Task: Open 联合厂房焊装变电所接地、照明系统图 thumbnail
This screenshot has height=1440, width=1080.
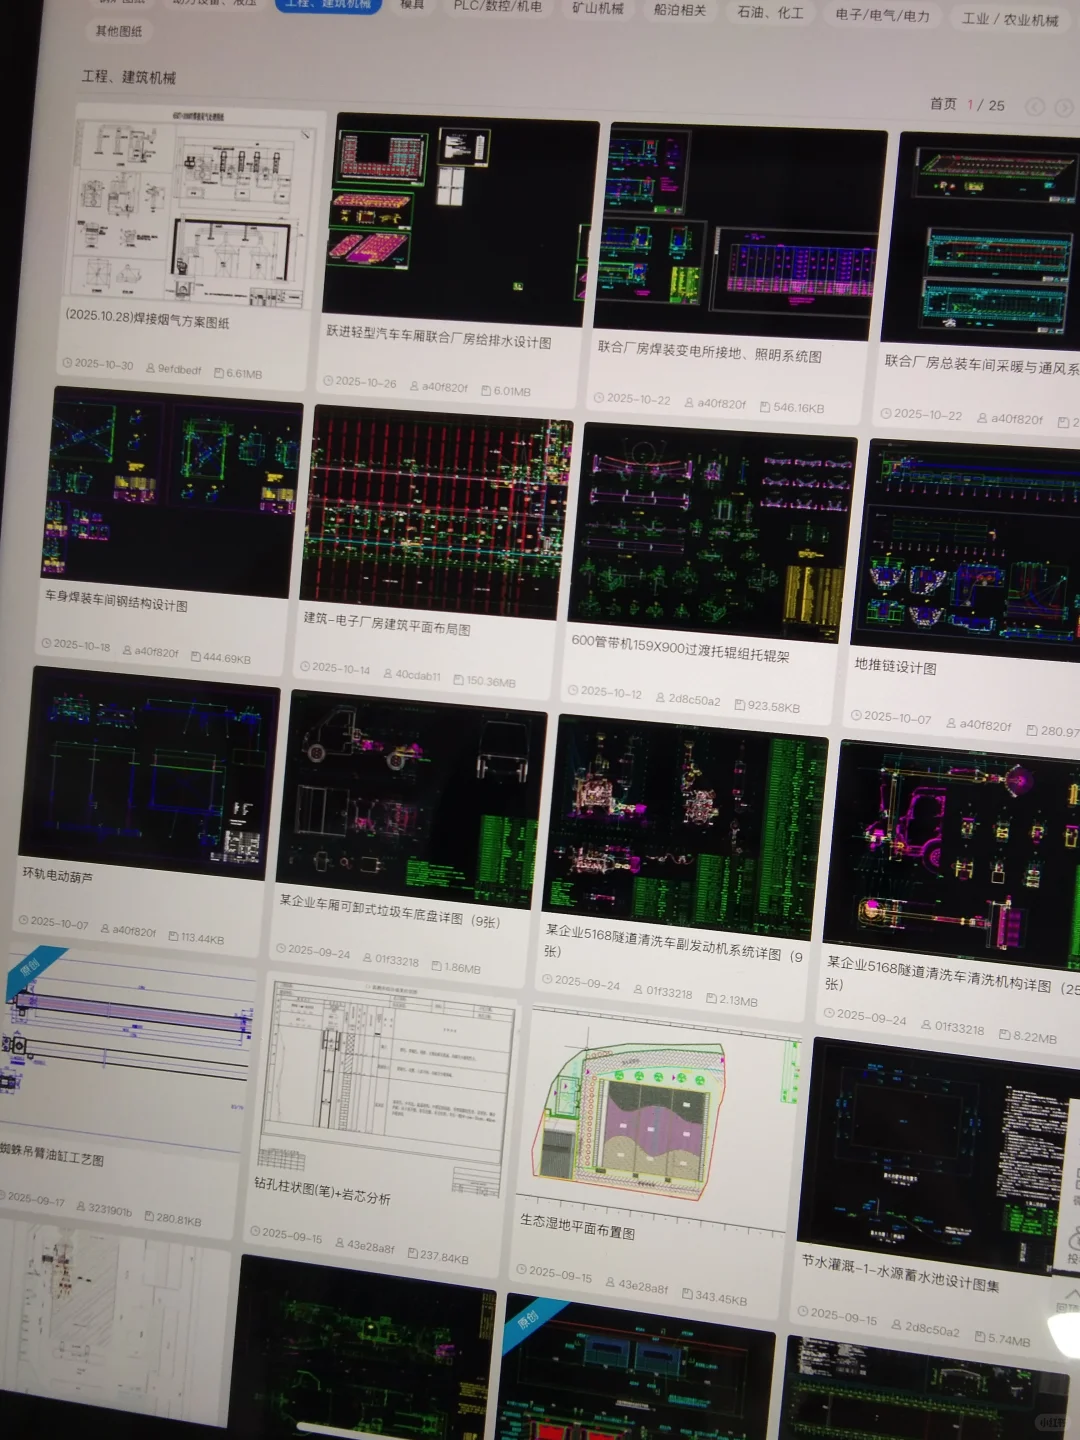Action: [x=742, y=232]
